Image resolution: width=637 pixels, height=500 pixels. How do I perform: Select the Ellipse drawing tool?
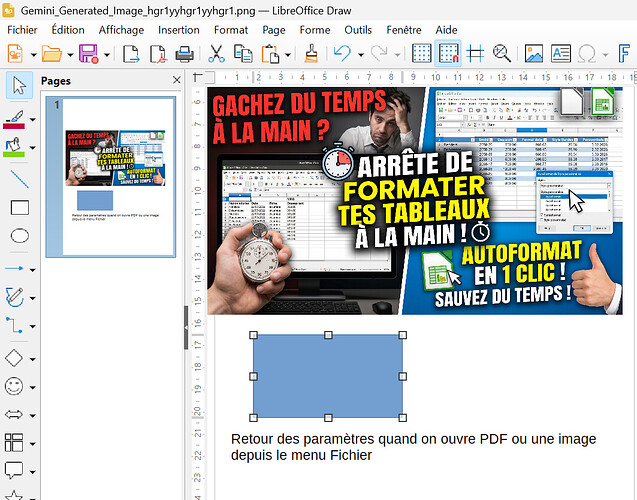20,236
